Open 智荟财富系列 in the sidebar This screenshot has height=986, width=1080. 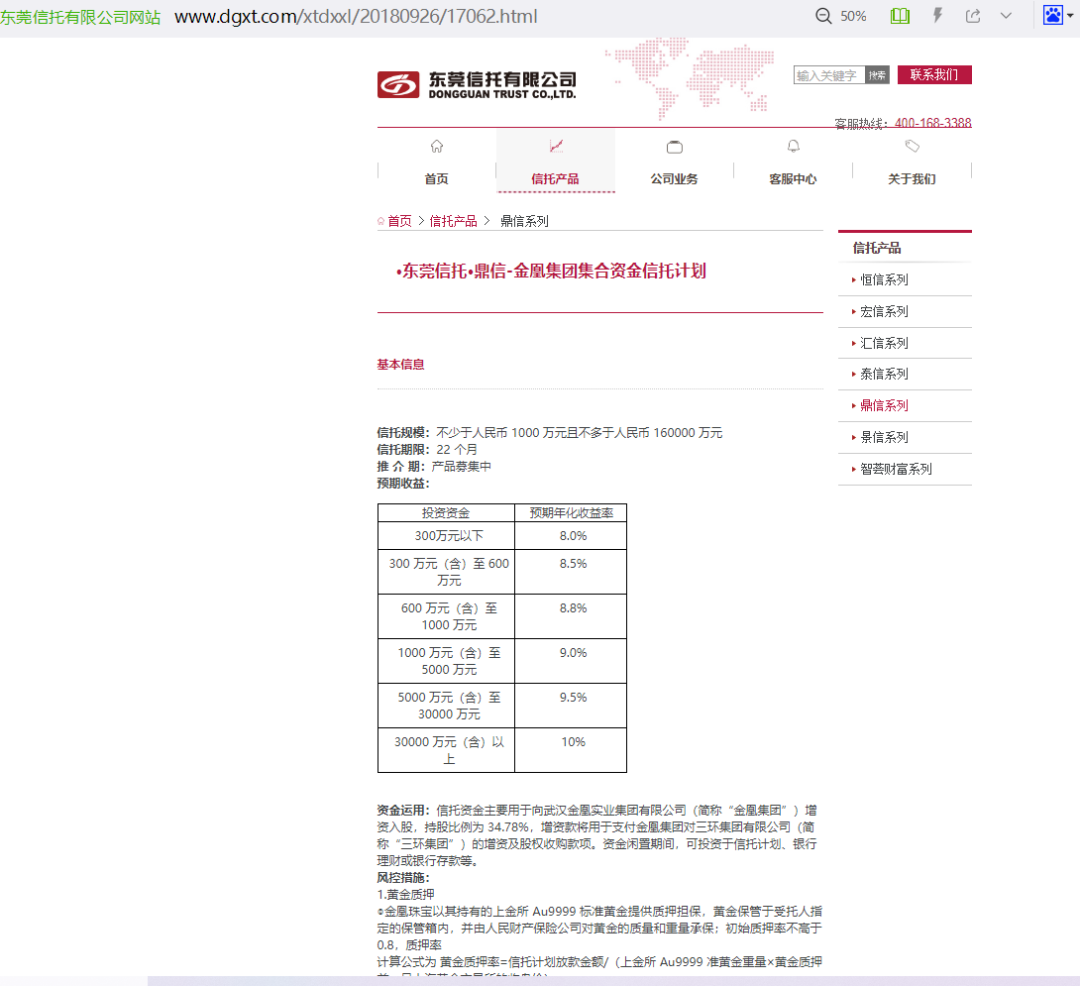[896, 469]
